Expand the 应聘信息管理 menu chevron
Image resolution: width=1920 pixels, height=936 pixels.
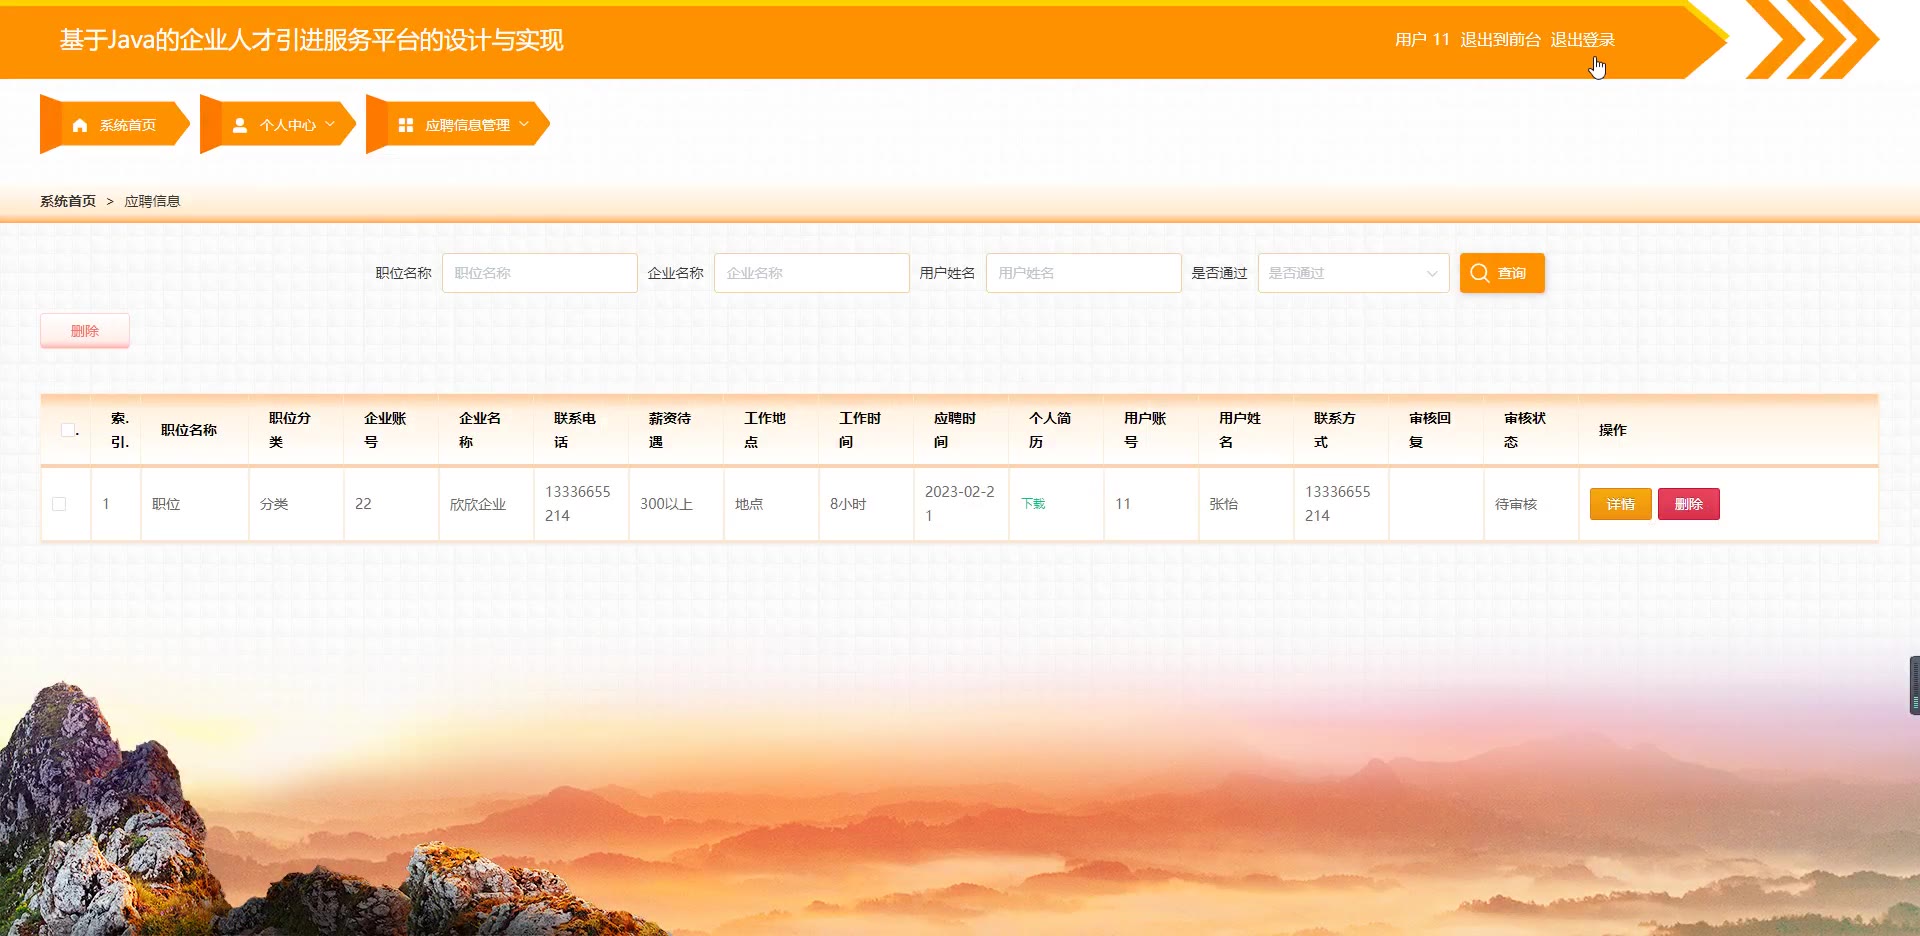point(524,125)
